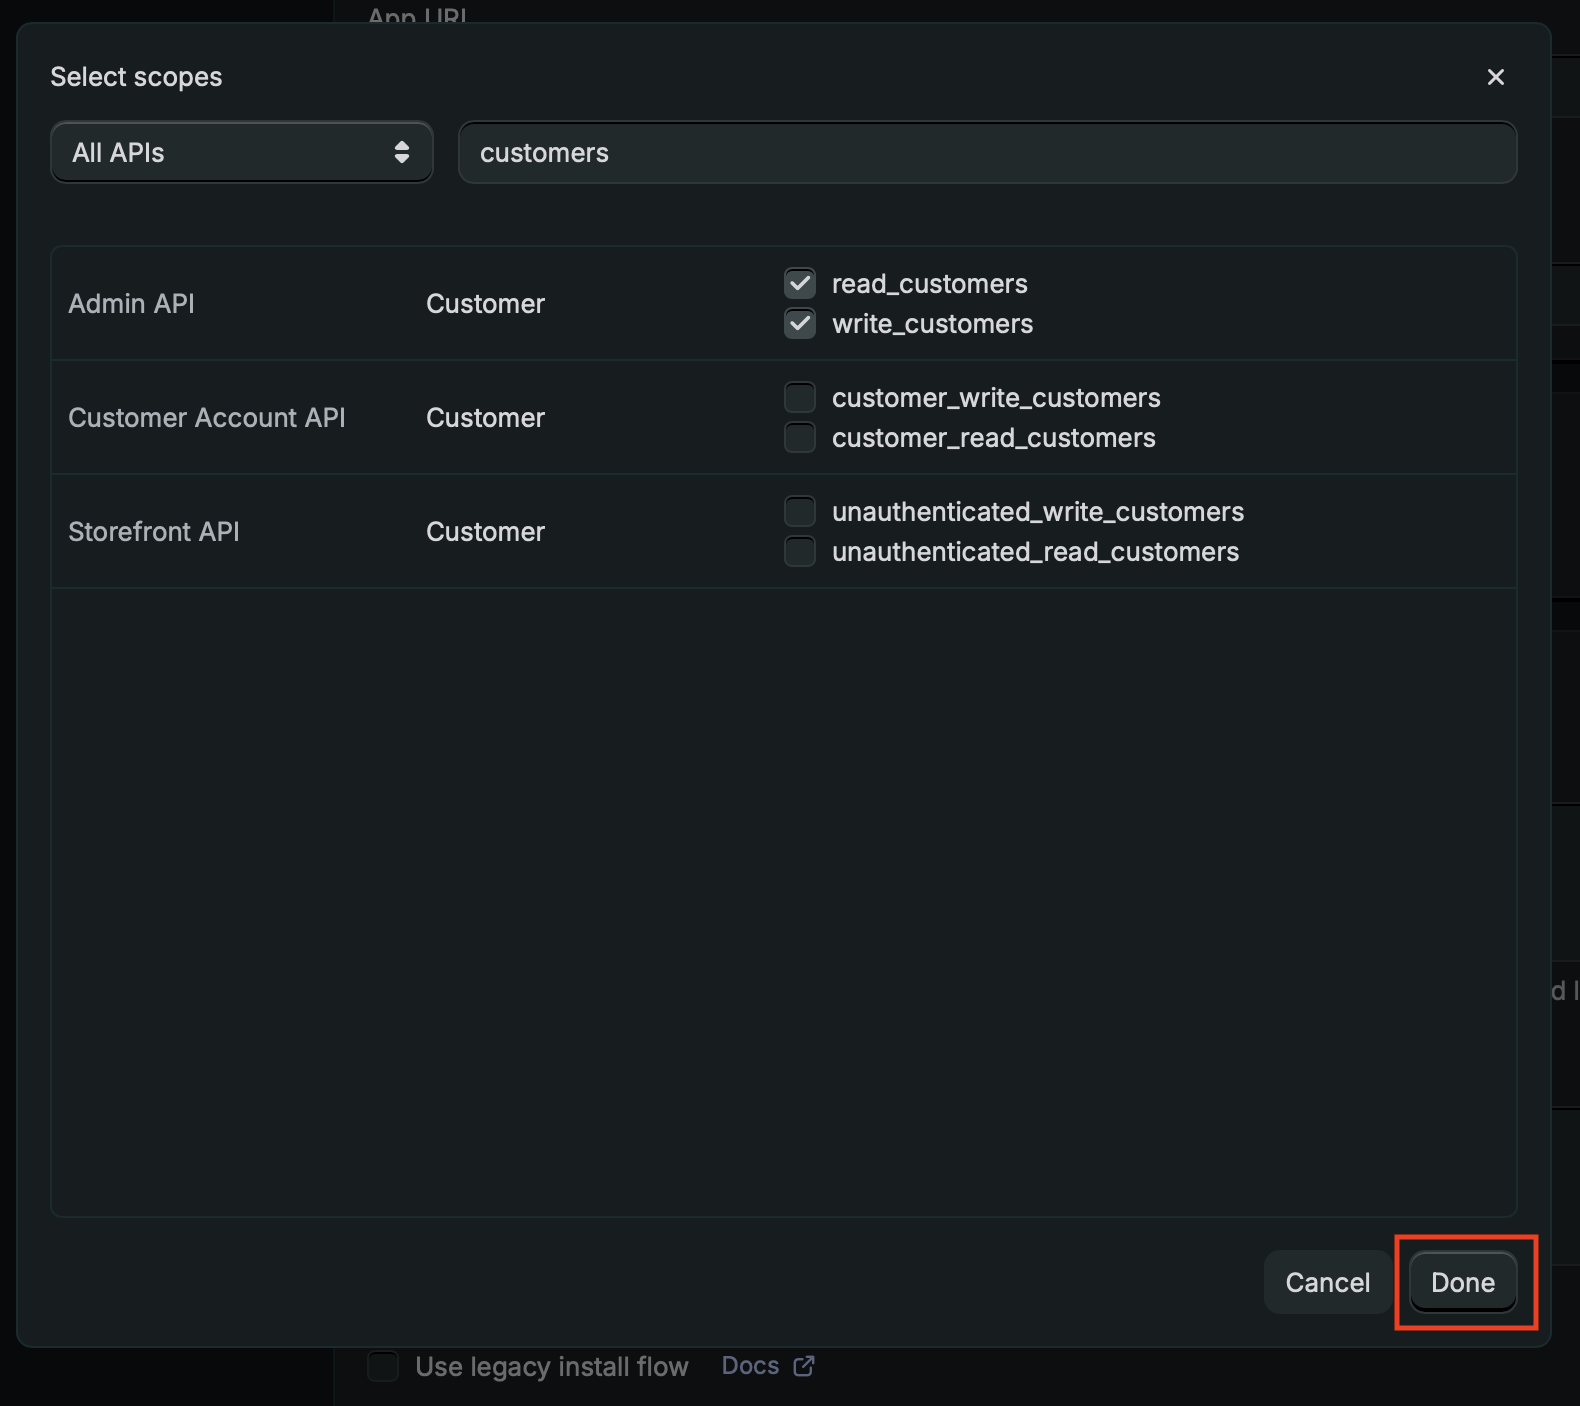Open the All APIs dropdown
Image resolution: width=1580 pixels, height=1406 pixels.
pyautogui.click(x=241, y=153)
